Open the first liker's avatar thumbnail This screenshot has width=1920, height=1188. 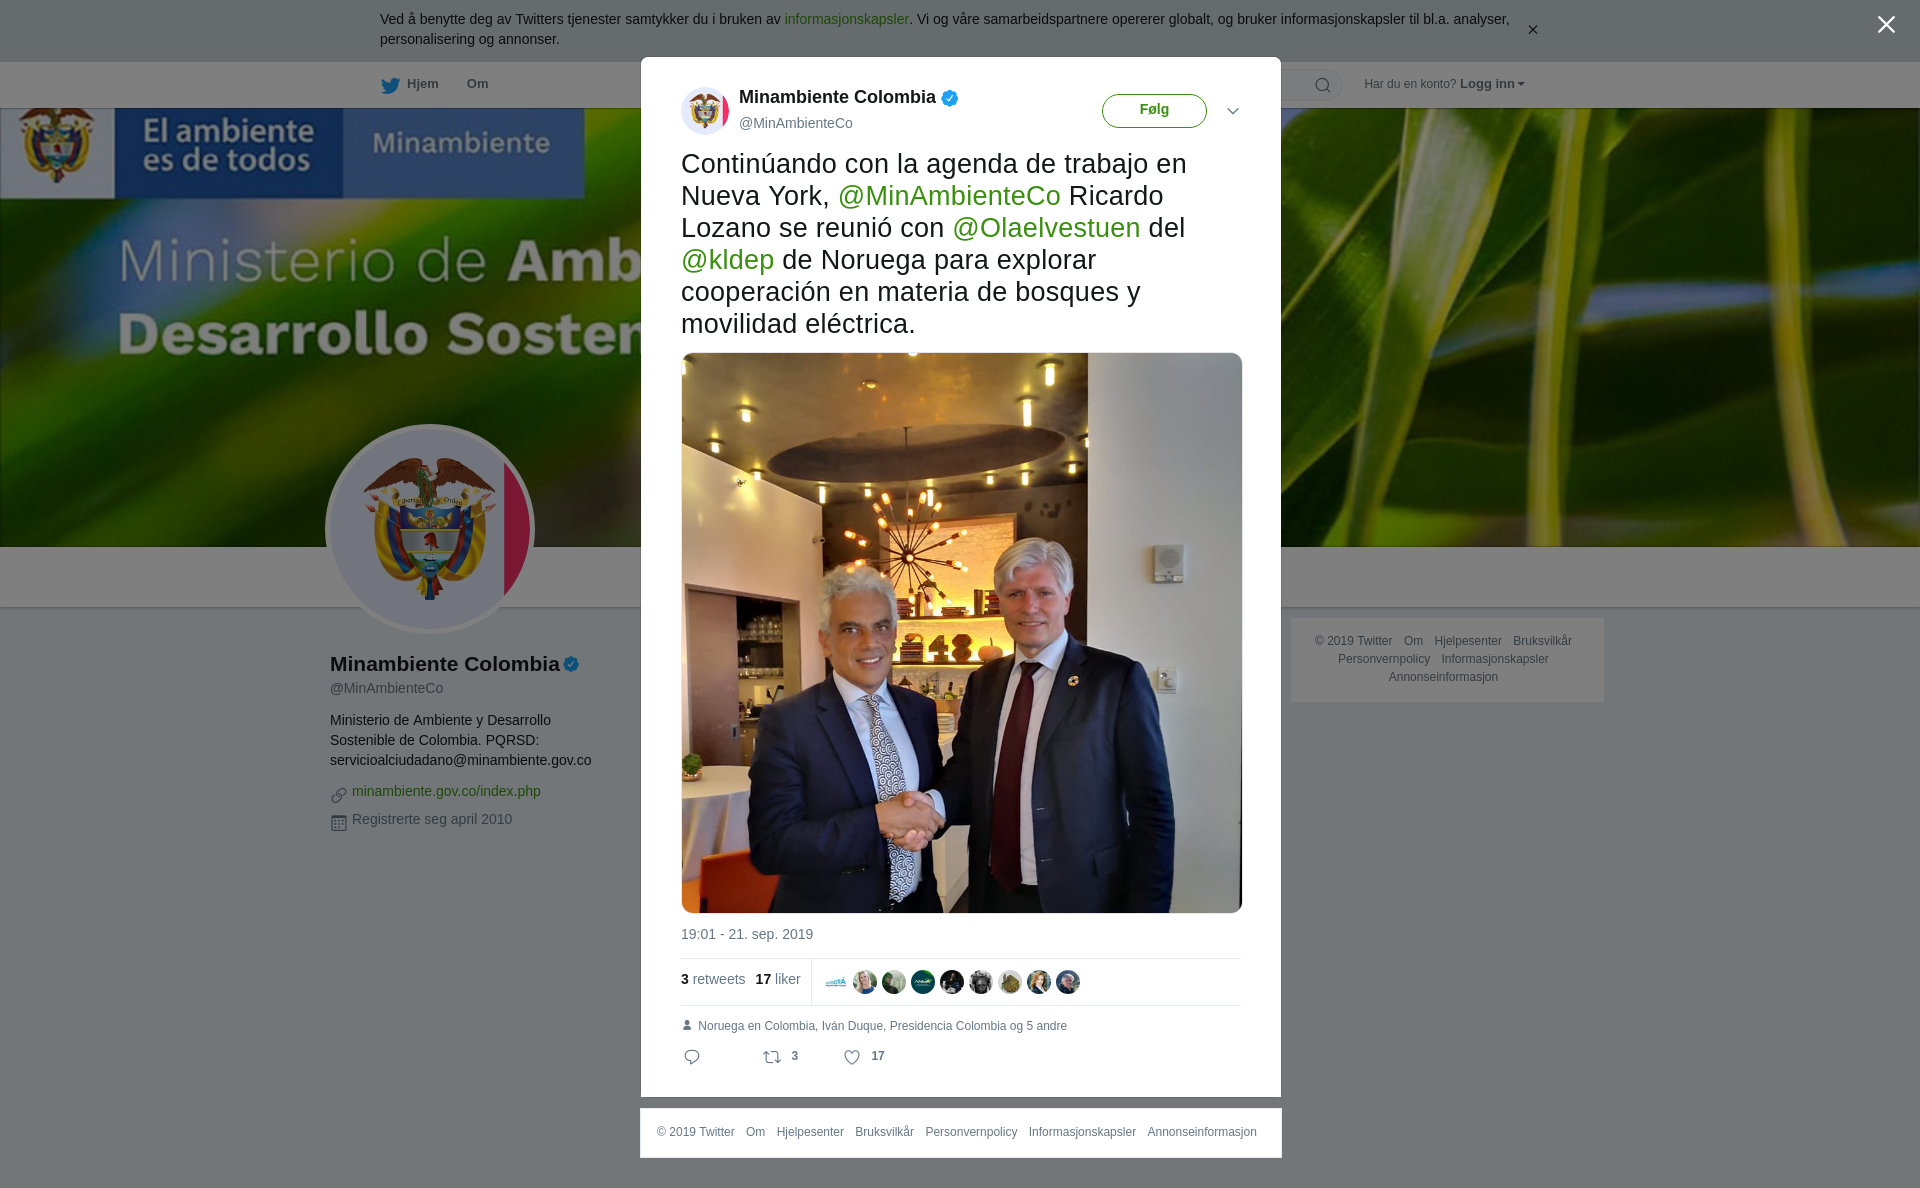pyautogui.click(x=836, y=982)
